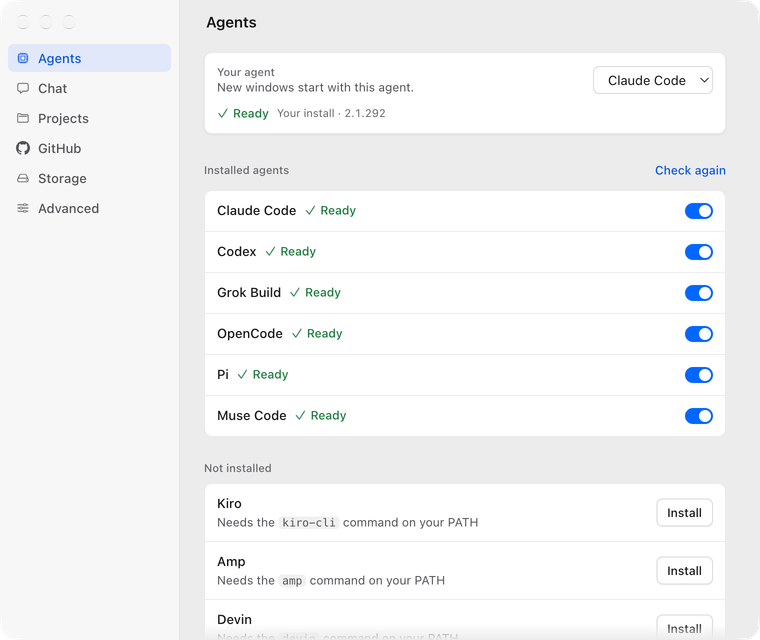
Task: Click the OpenCode agent name
Action: (250, 334)
